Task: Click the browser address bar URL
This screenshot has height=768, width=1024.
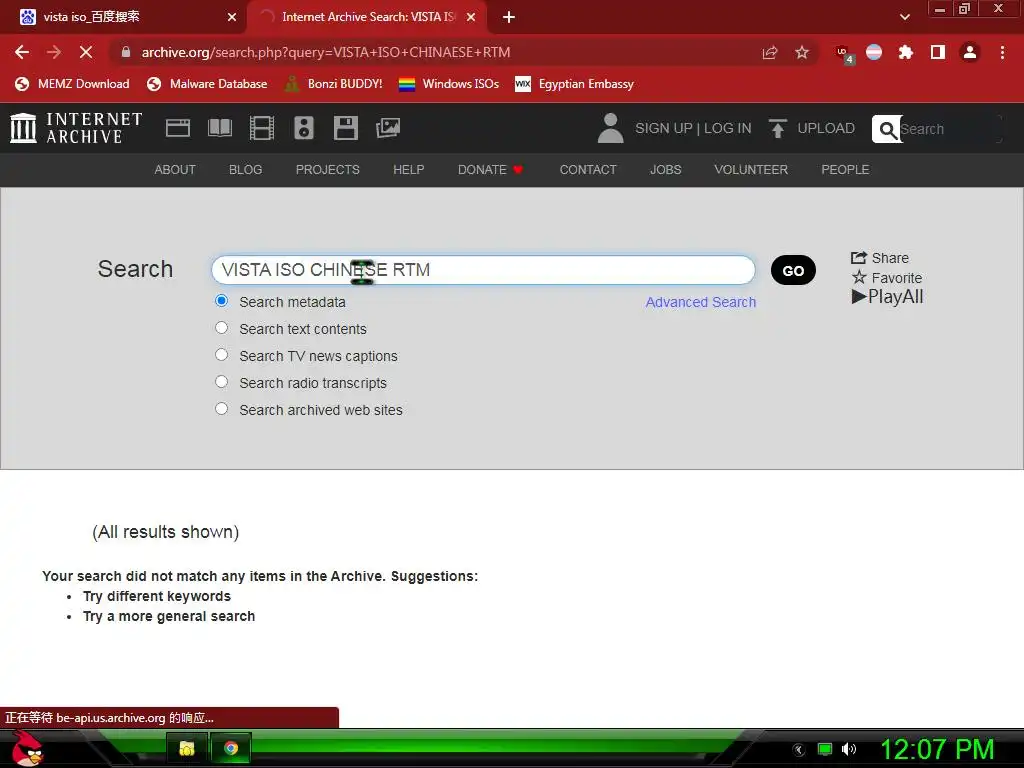Action: [326, 52]
